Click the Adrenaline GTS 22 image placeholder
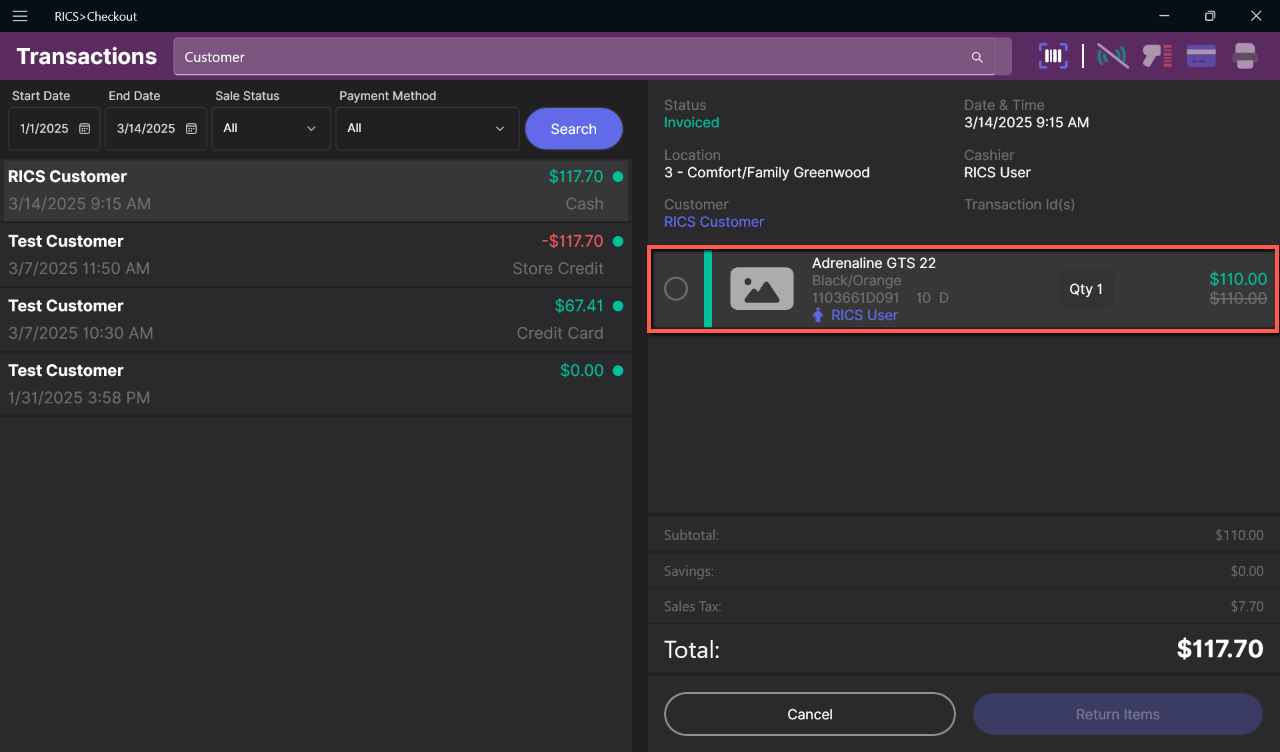1280x752 pixels. click(762, 289)
